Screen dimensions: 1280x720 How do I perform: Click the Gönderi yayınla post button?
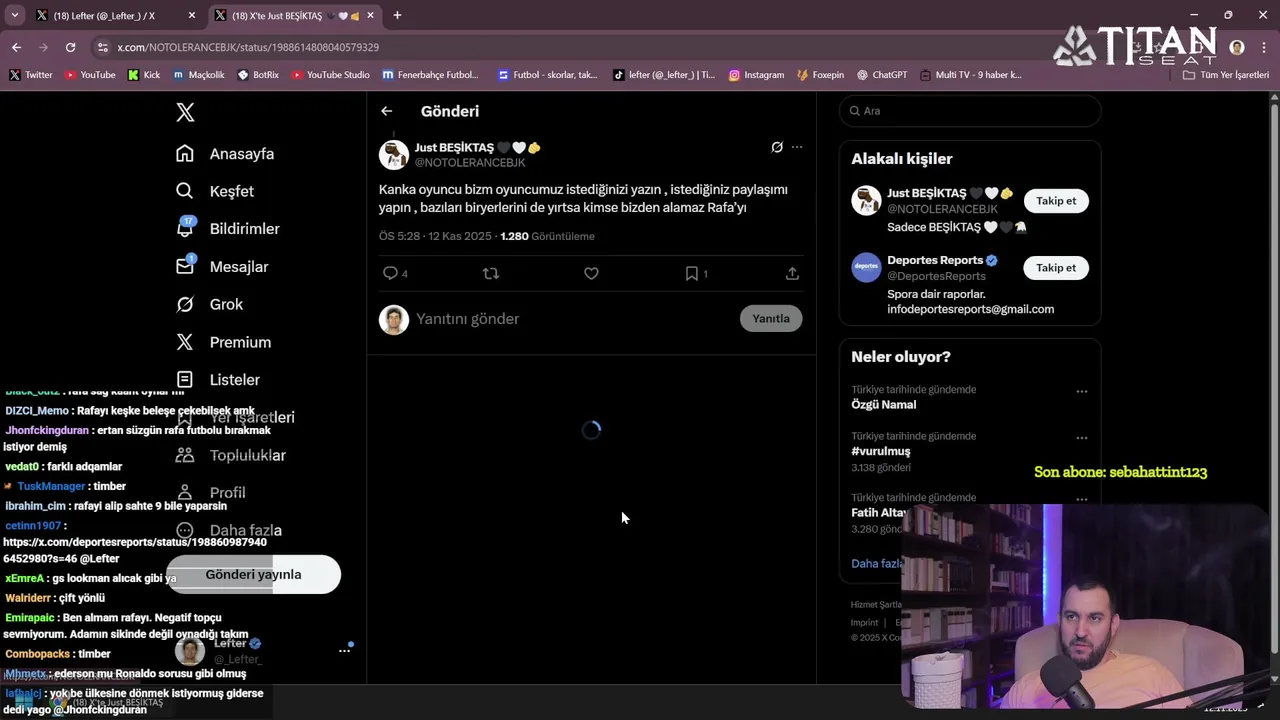point(253,575)
